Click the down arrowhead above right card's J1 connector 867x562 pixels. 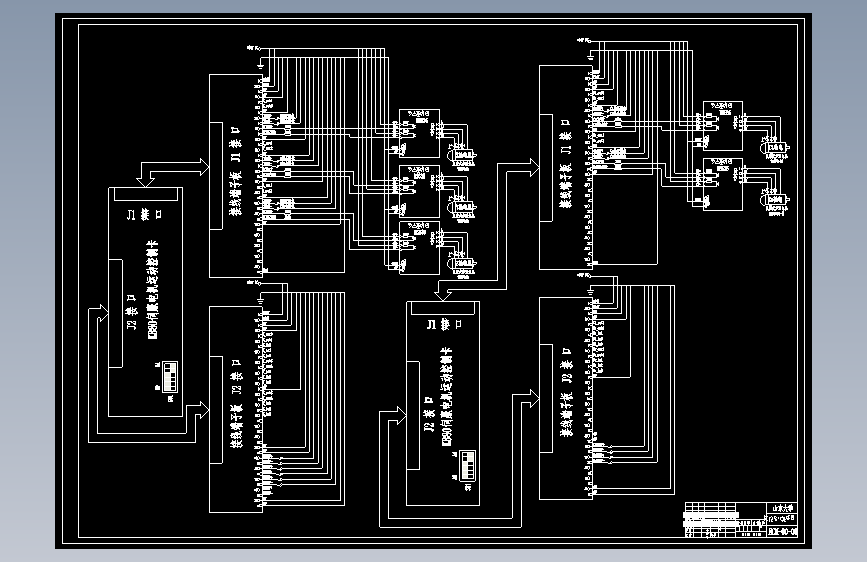[x=443, y=296]
